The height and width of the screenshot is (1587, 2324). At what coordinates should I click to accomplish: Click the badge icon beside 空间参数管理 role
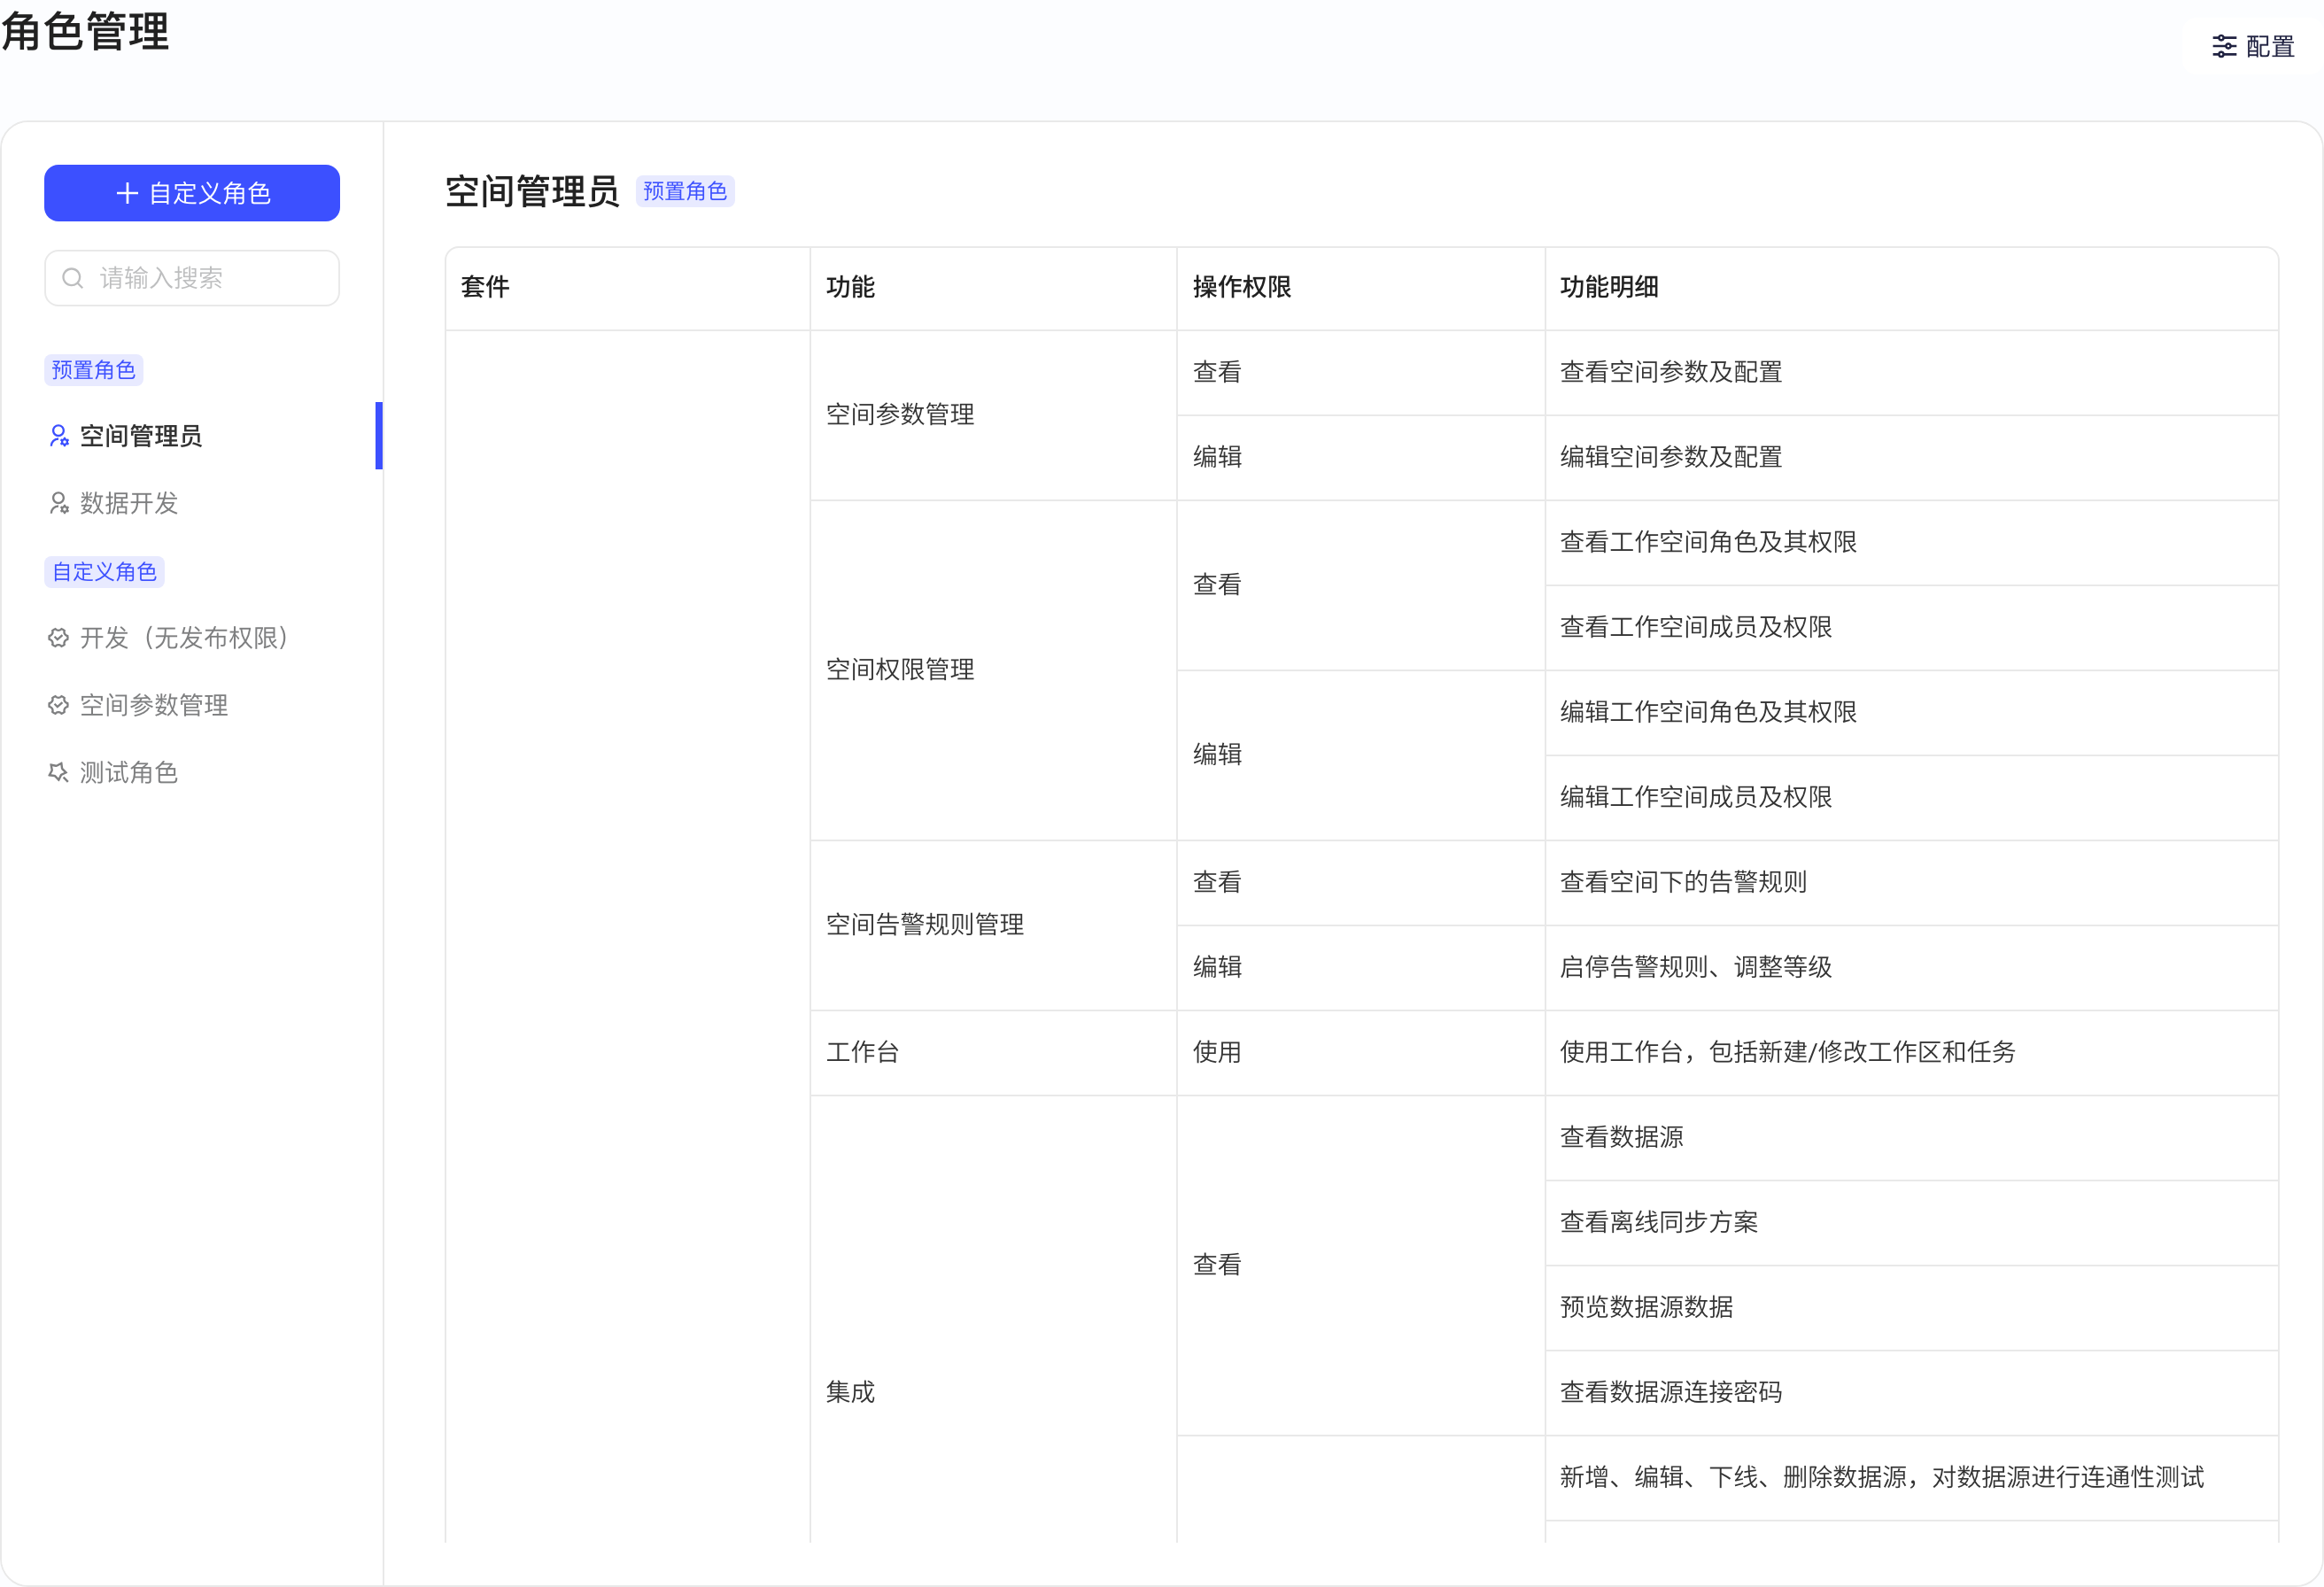coord(59,705)
